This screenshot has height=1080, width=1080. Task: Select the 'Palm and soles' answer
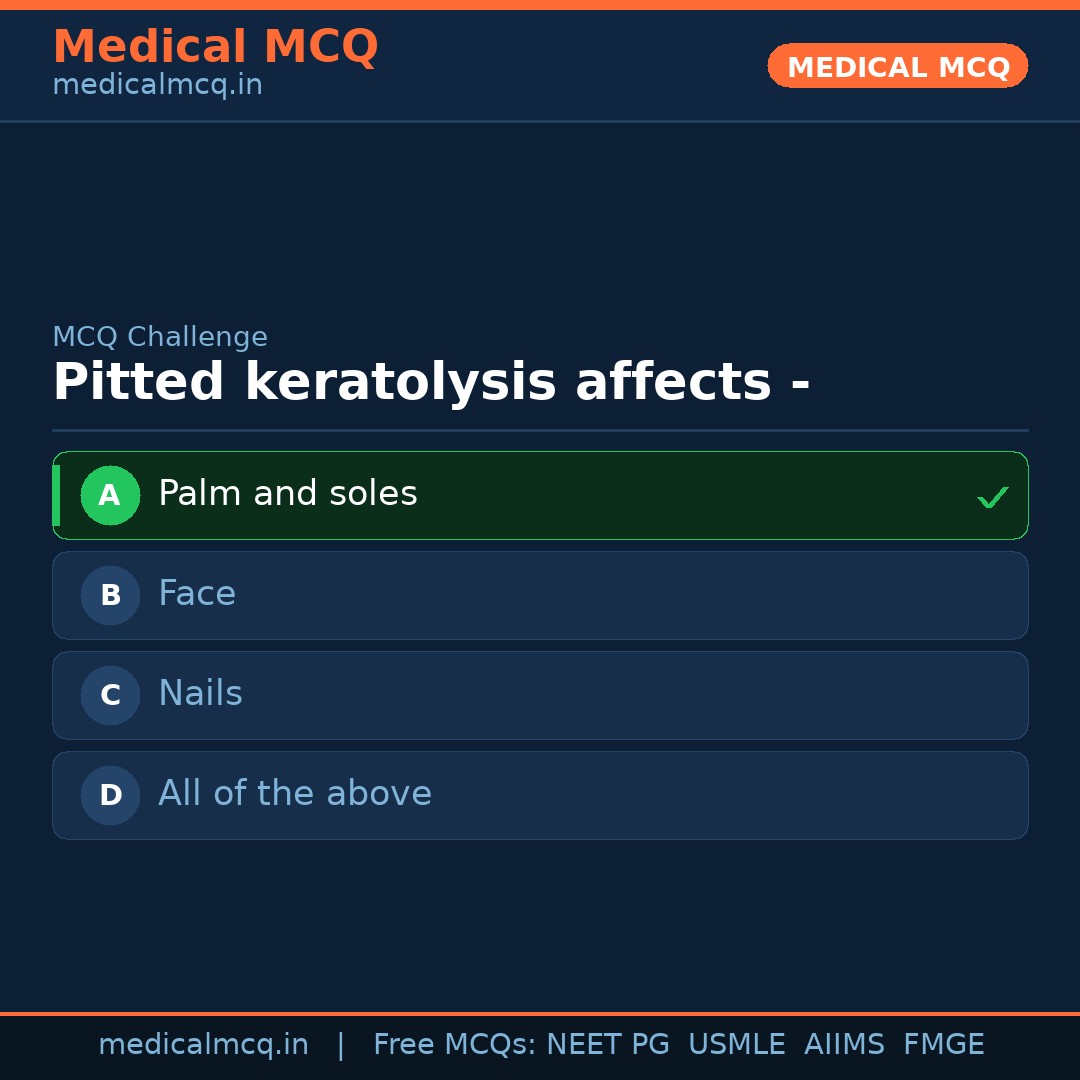(288, 494)
